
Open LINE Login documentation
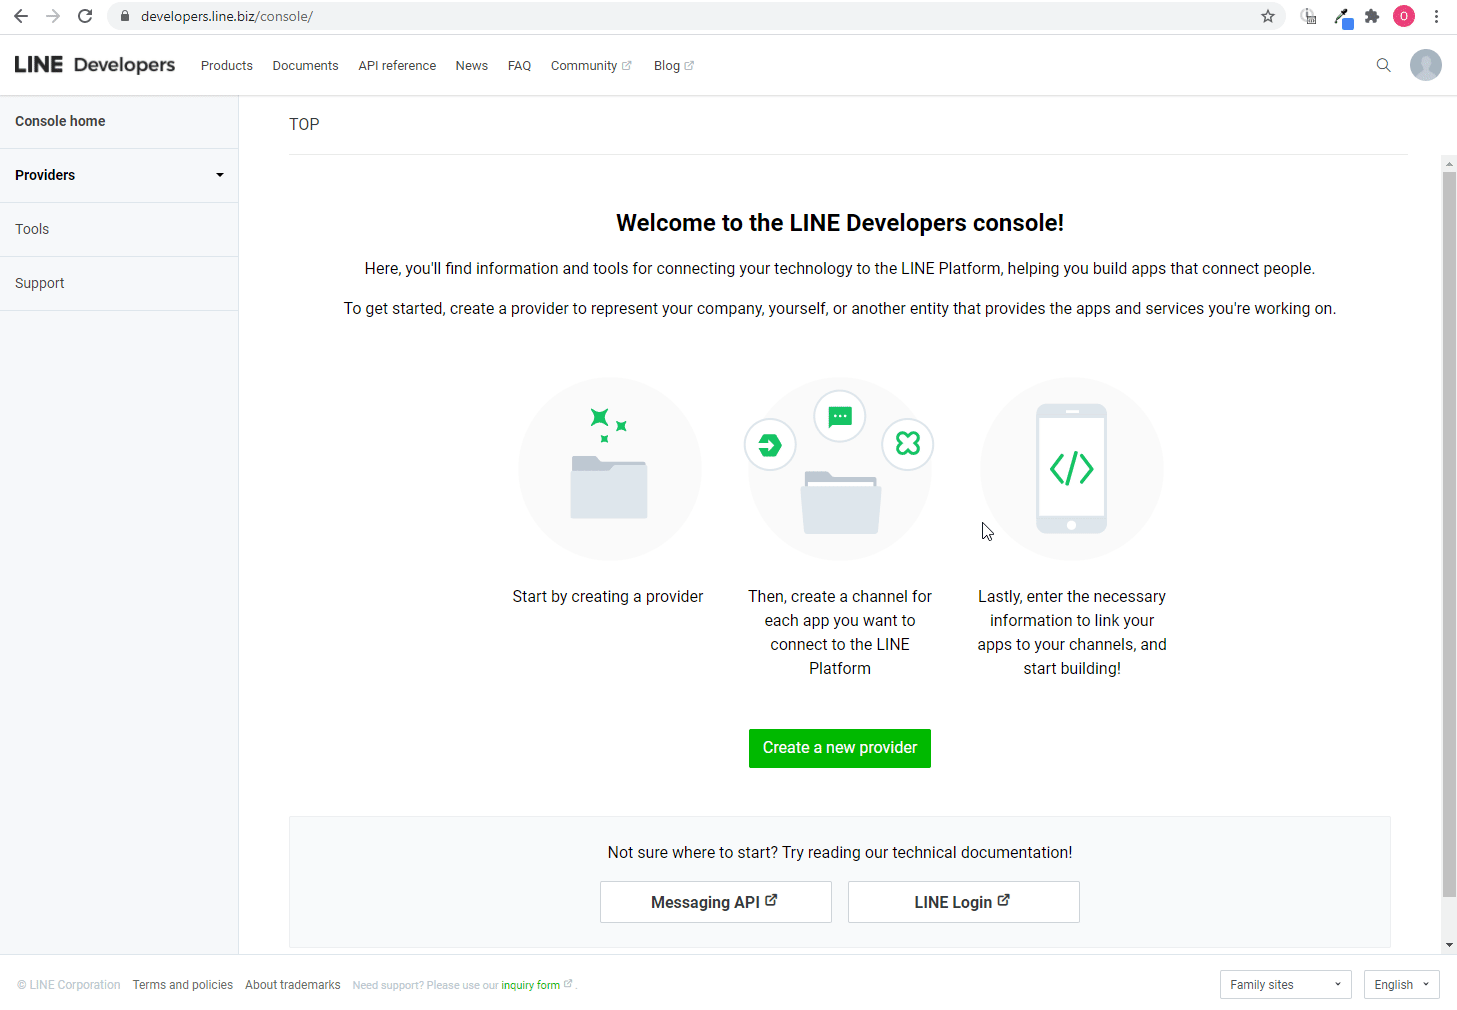coord(964,902)
